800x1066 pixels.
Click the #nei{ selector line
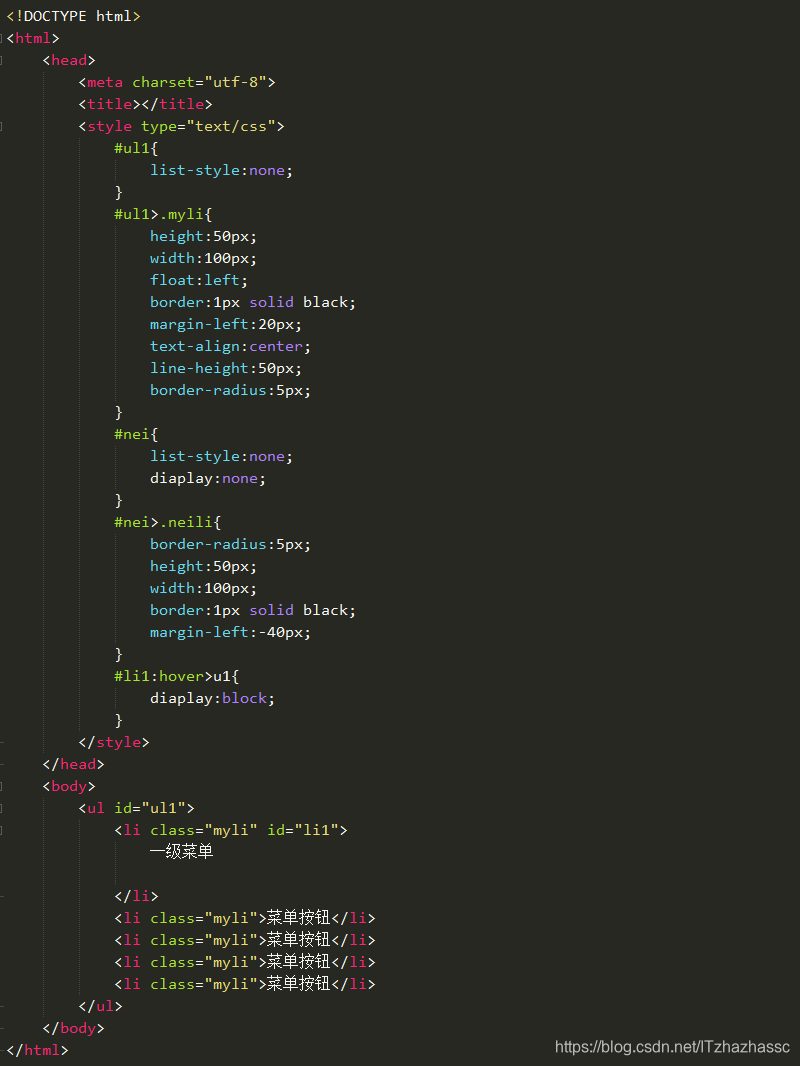click(x=136, y=434)
